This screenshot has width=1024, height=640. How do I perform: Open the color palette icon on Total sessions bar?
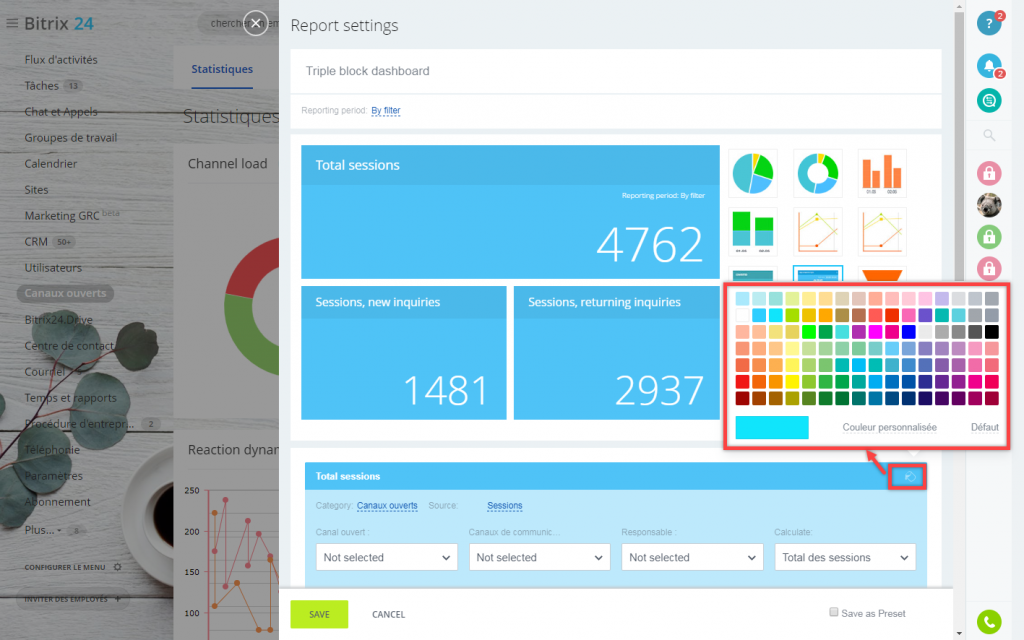(x=909, y=477)
